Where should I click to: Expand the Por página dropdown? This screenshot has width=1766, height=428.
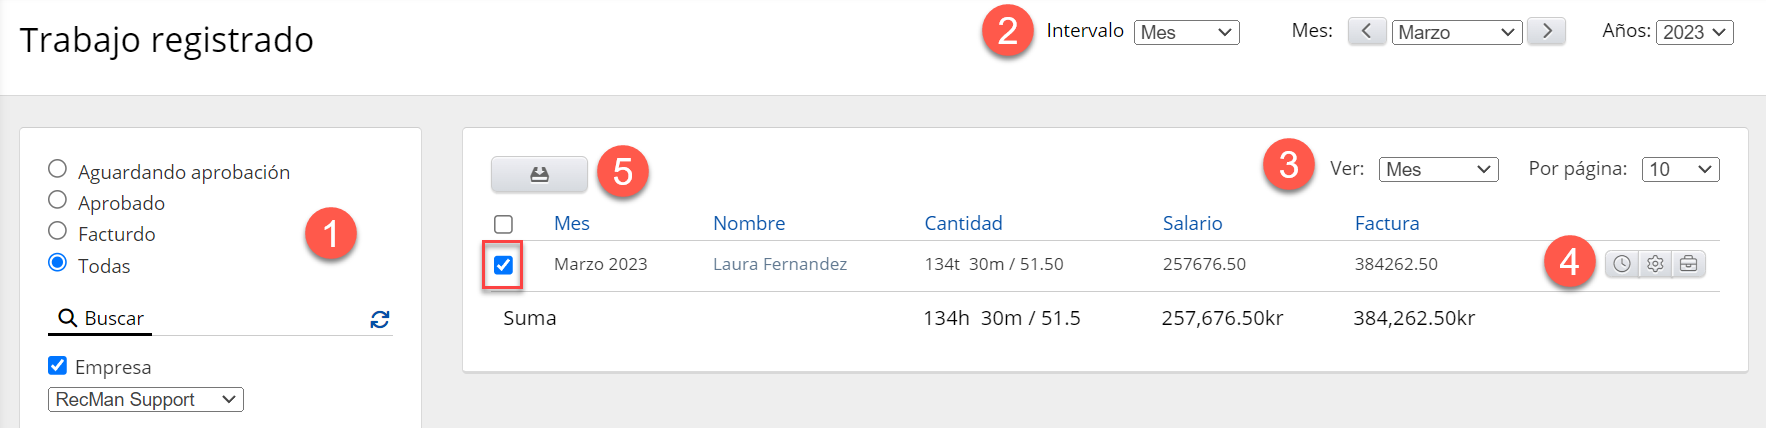[x=1680, y=169]
